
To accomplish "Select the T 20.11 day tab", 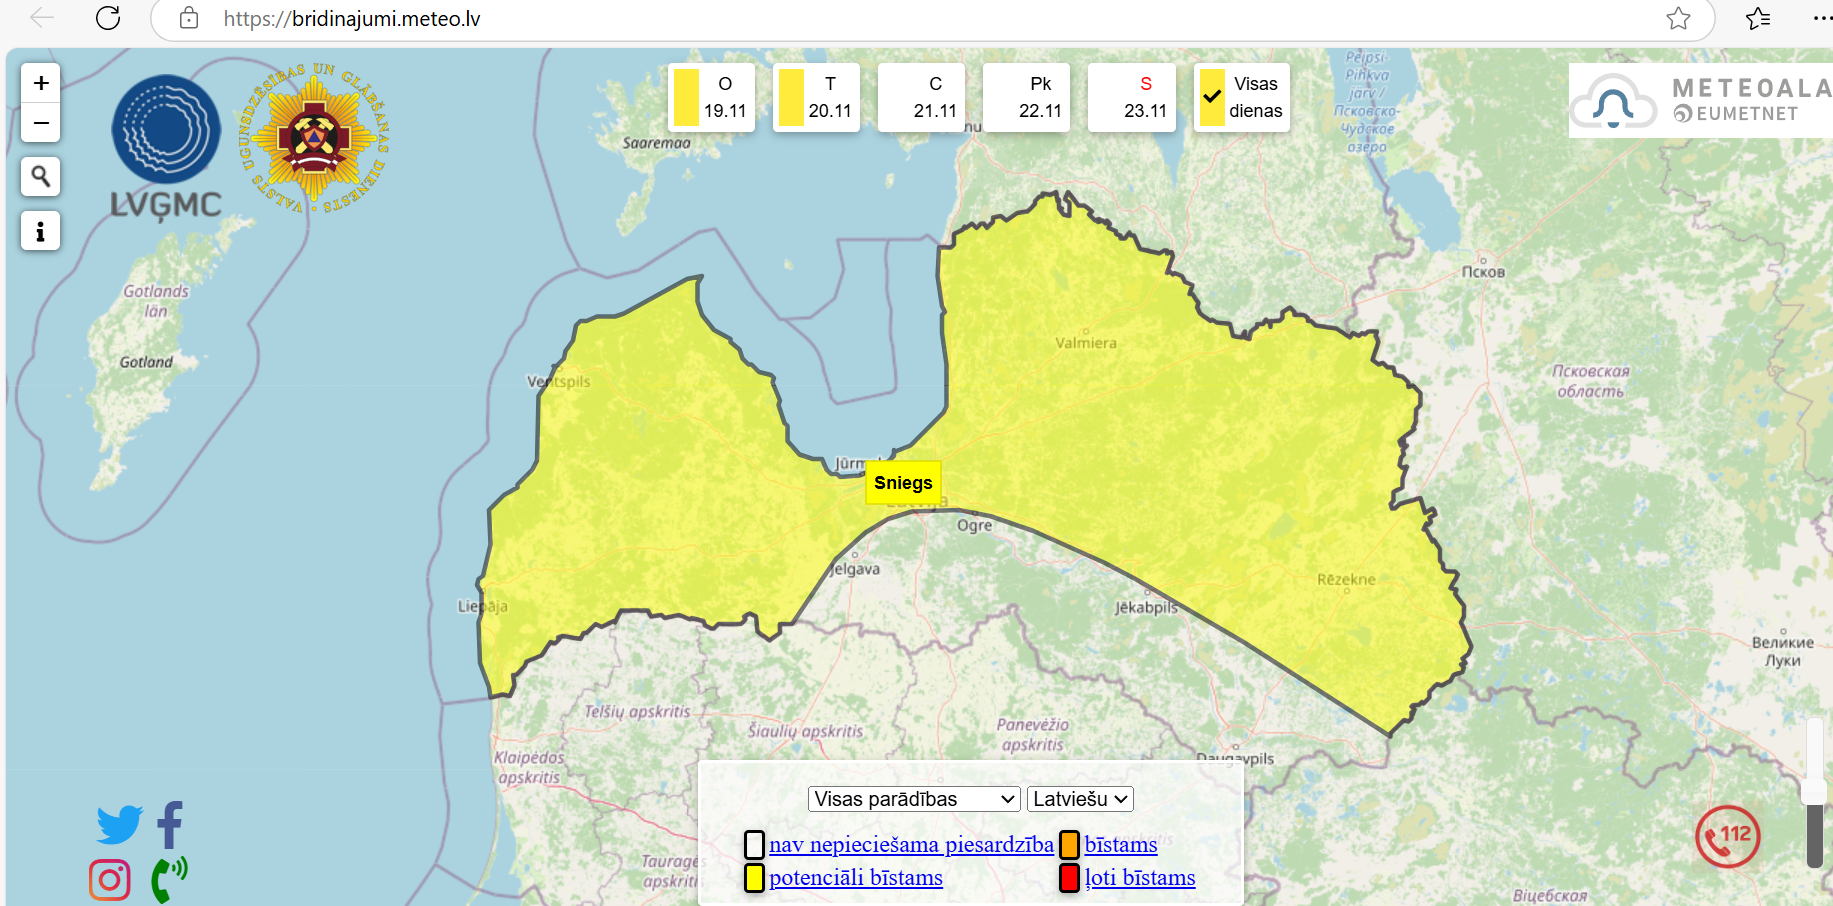I will point(817,97).
